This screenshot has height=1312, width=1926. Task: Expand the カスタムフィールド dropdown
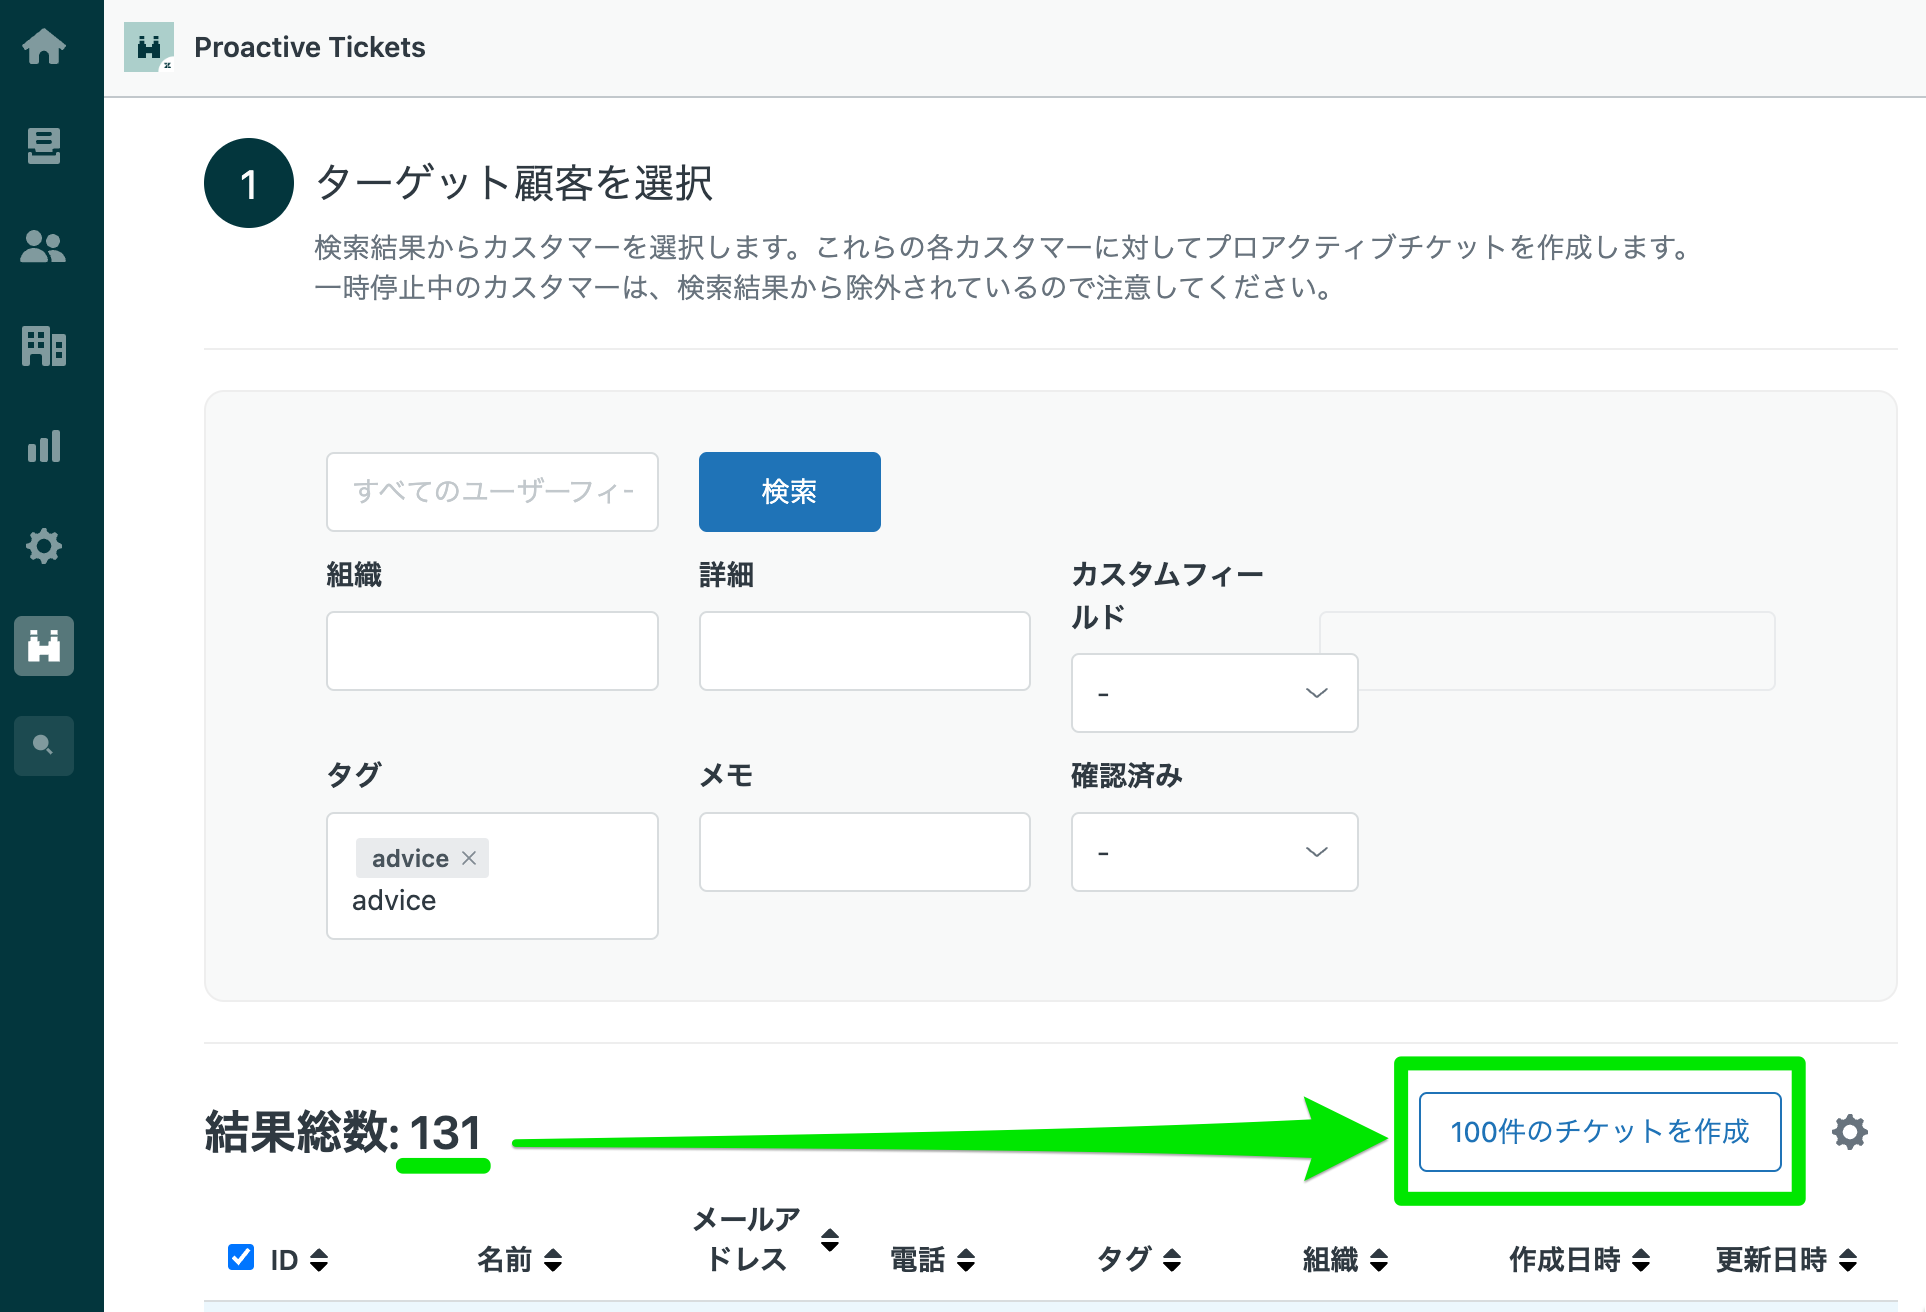(1214, 693)
